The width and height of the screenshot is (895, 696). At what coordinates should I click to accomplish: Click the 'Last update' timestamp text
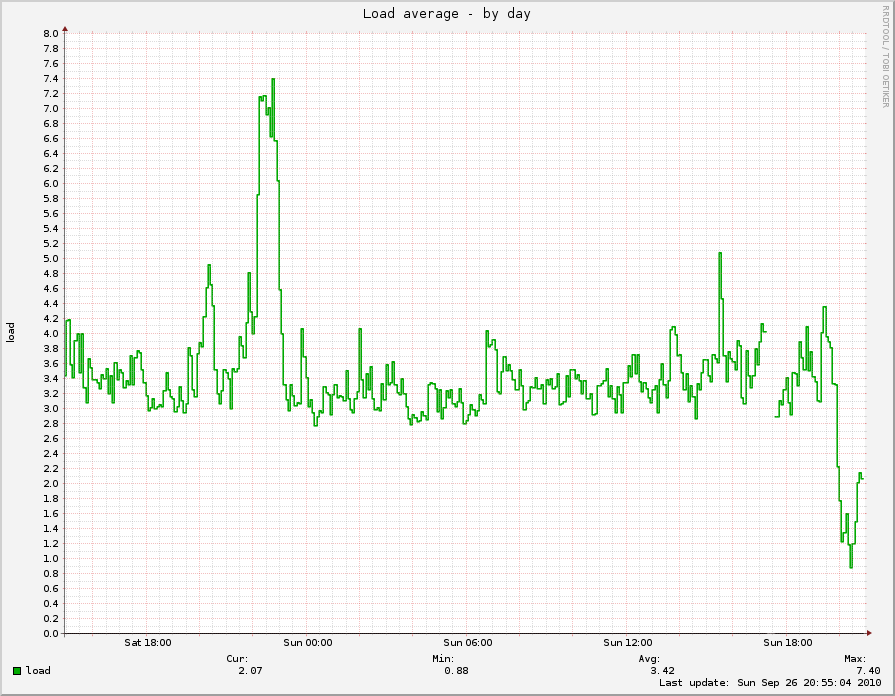click(x=770, y=683)
